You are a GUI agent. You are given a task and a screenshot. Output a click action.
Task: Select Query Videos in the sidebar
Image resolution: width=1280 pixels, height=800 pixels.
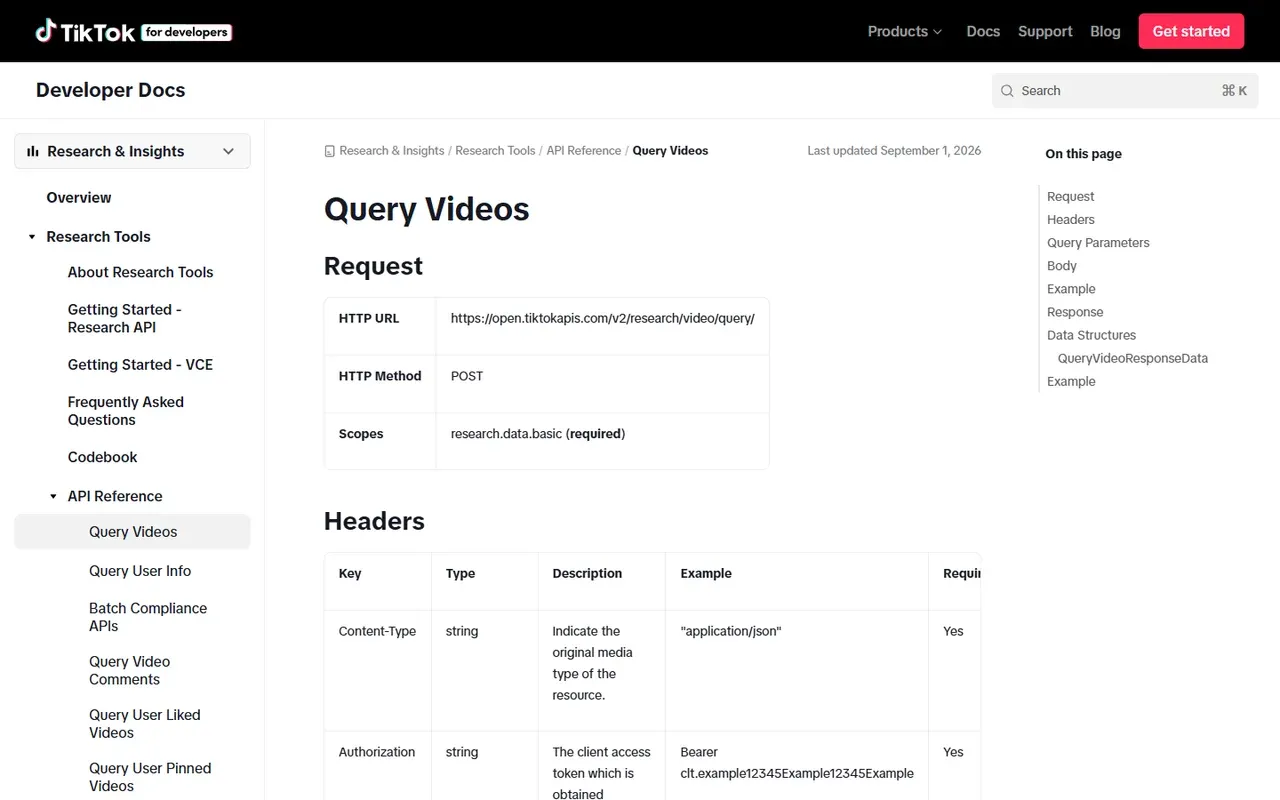132,532
